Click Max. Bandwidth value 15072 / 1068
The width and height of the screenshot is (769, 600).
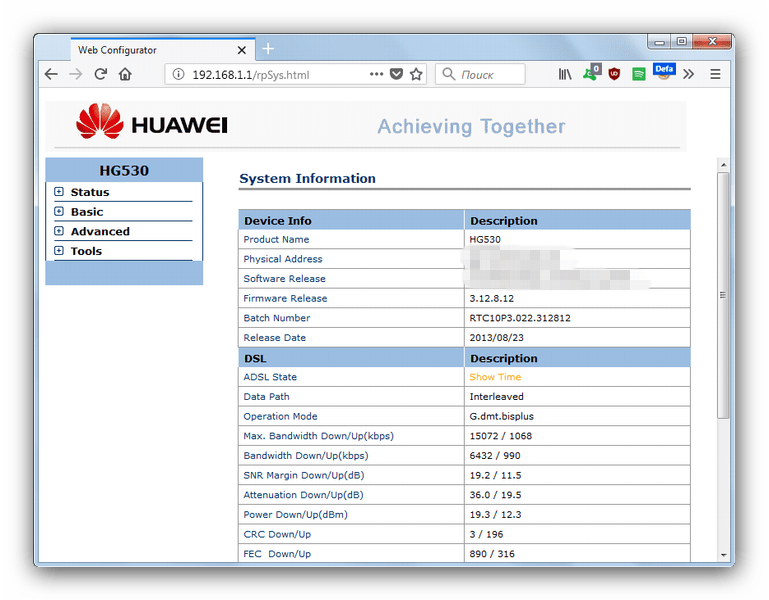click(500, 436)
